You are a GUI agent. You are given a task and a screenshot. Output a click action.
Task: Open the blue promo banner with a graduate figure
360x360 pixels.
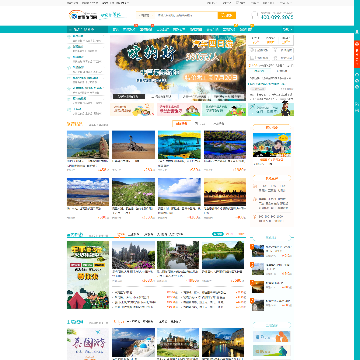[x=271, y=109]
